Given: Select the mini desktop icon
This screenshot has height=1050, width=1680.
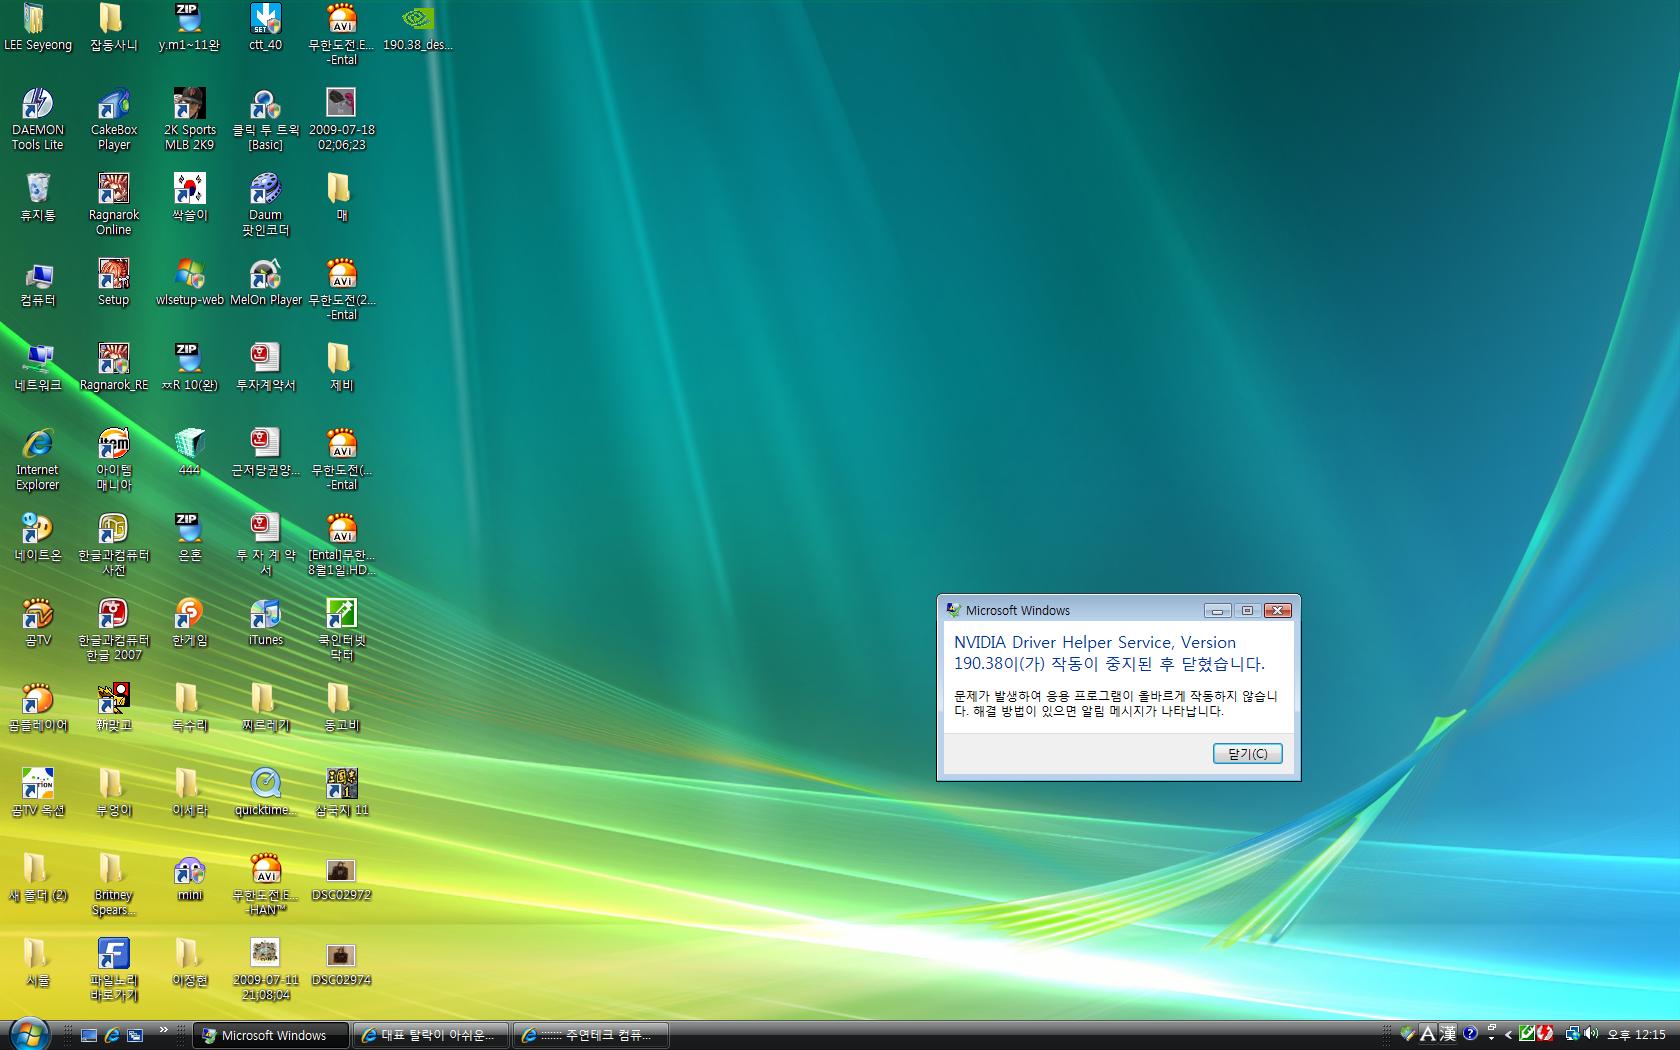Looking at the screenshot, I should [190, 877].
